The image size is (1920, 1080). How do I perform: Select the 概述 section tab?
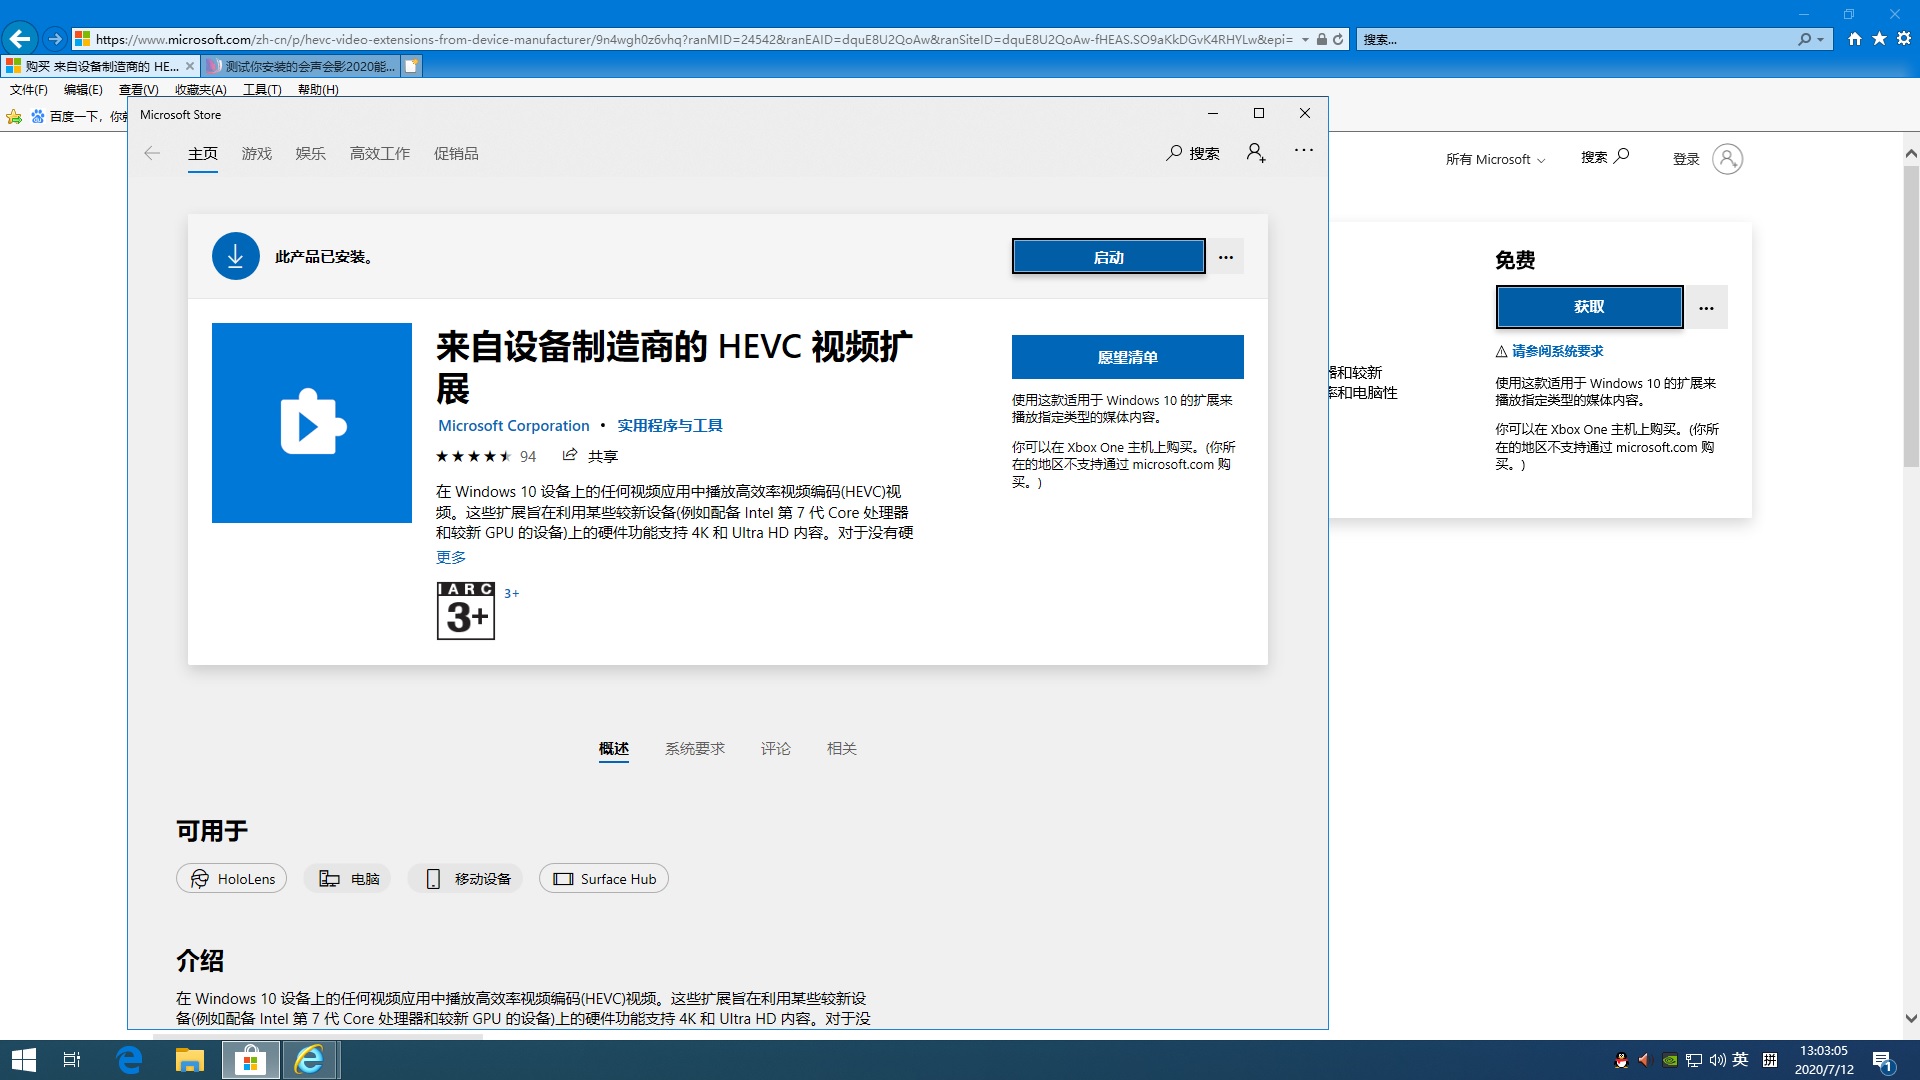click(614, 748)
